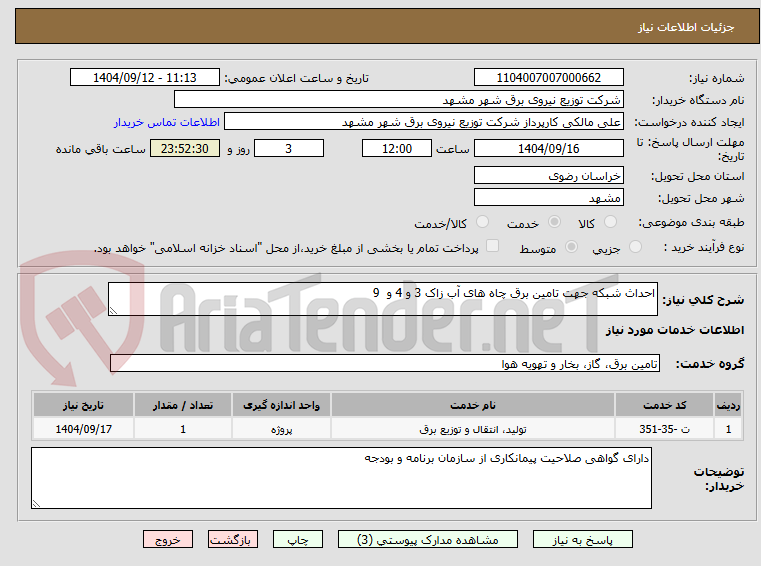Click the واحد اندازه گیری column header
This screenshot has width=761, height=566.
click(281, 405)
